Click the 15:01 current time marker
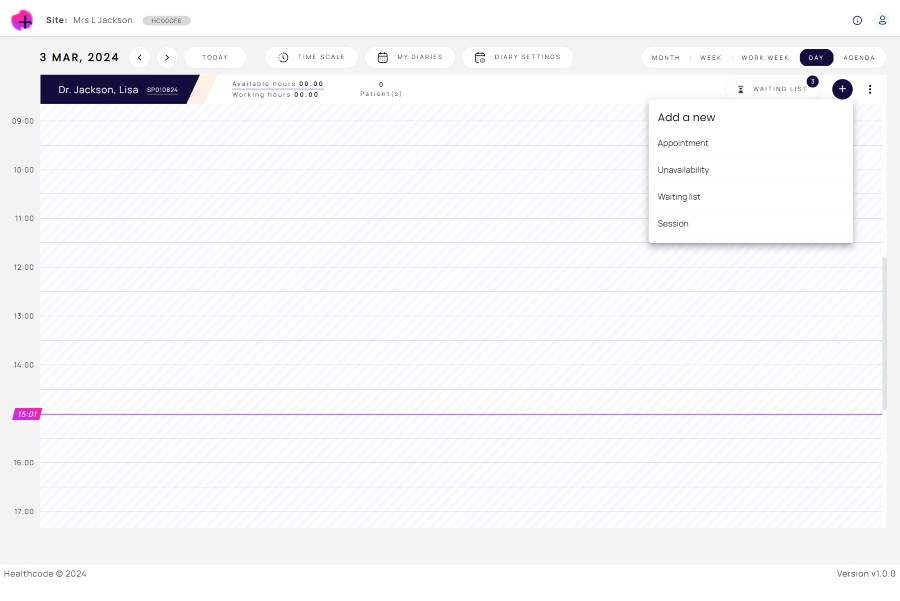The image size is (900, 601). tap(27, 413)
